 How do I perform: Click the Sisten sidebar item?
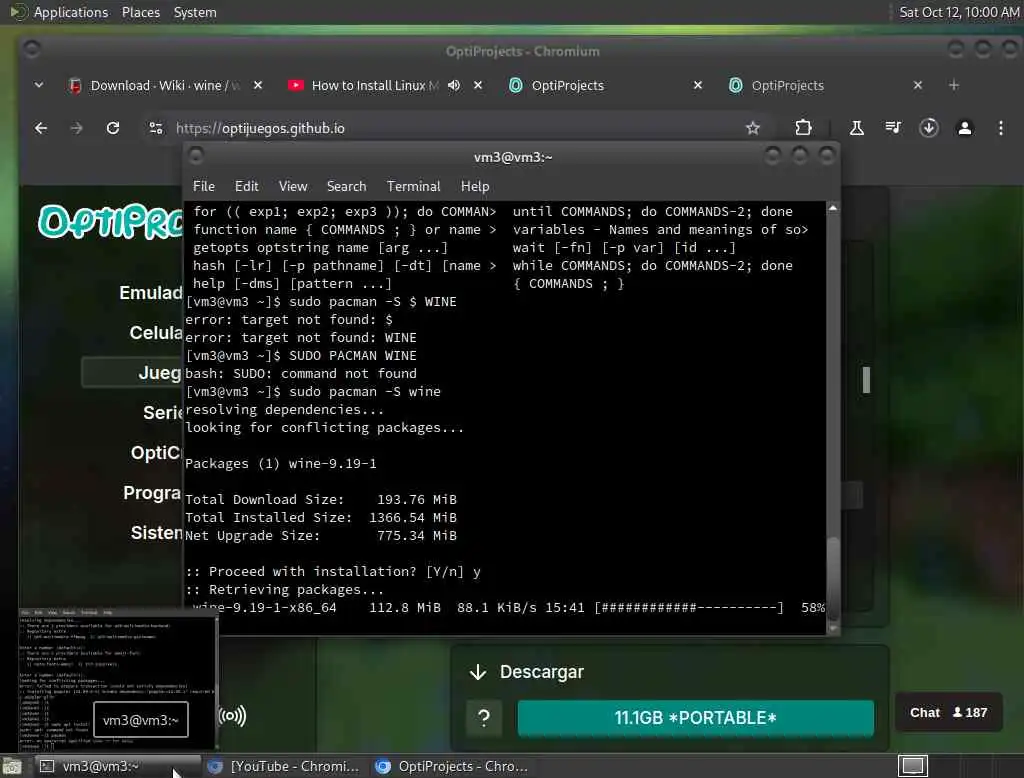(x=157, y=532)
